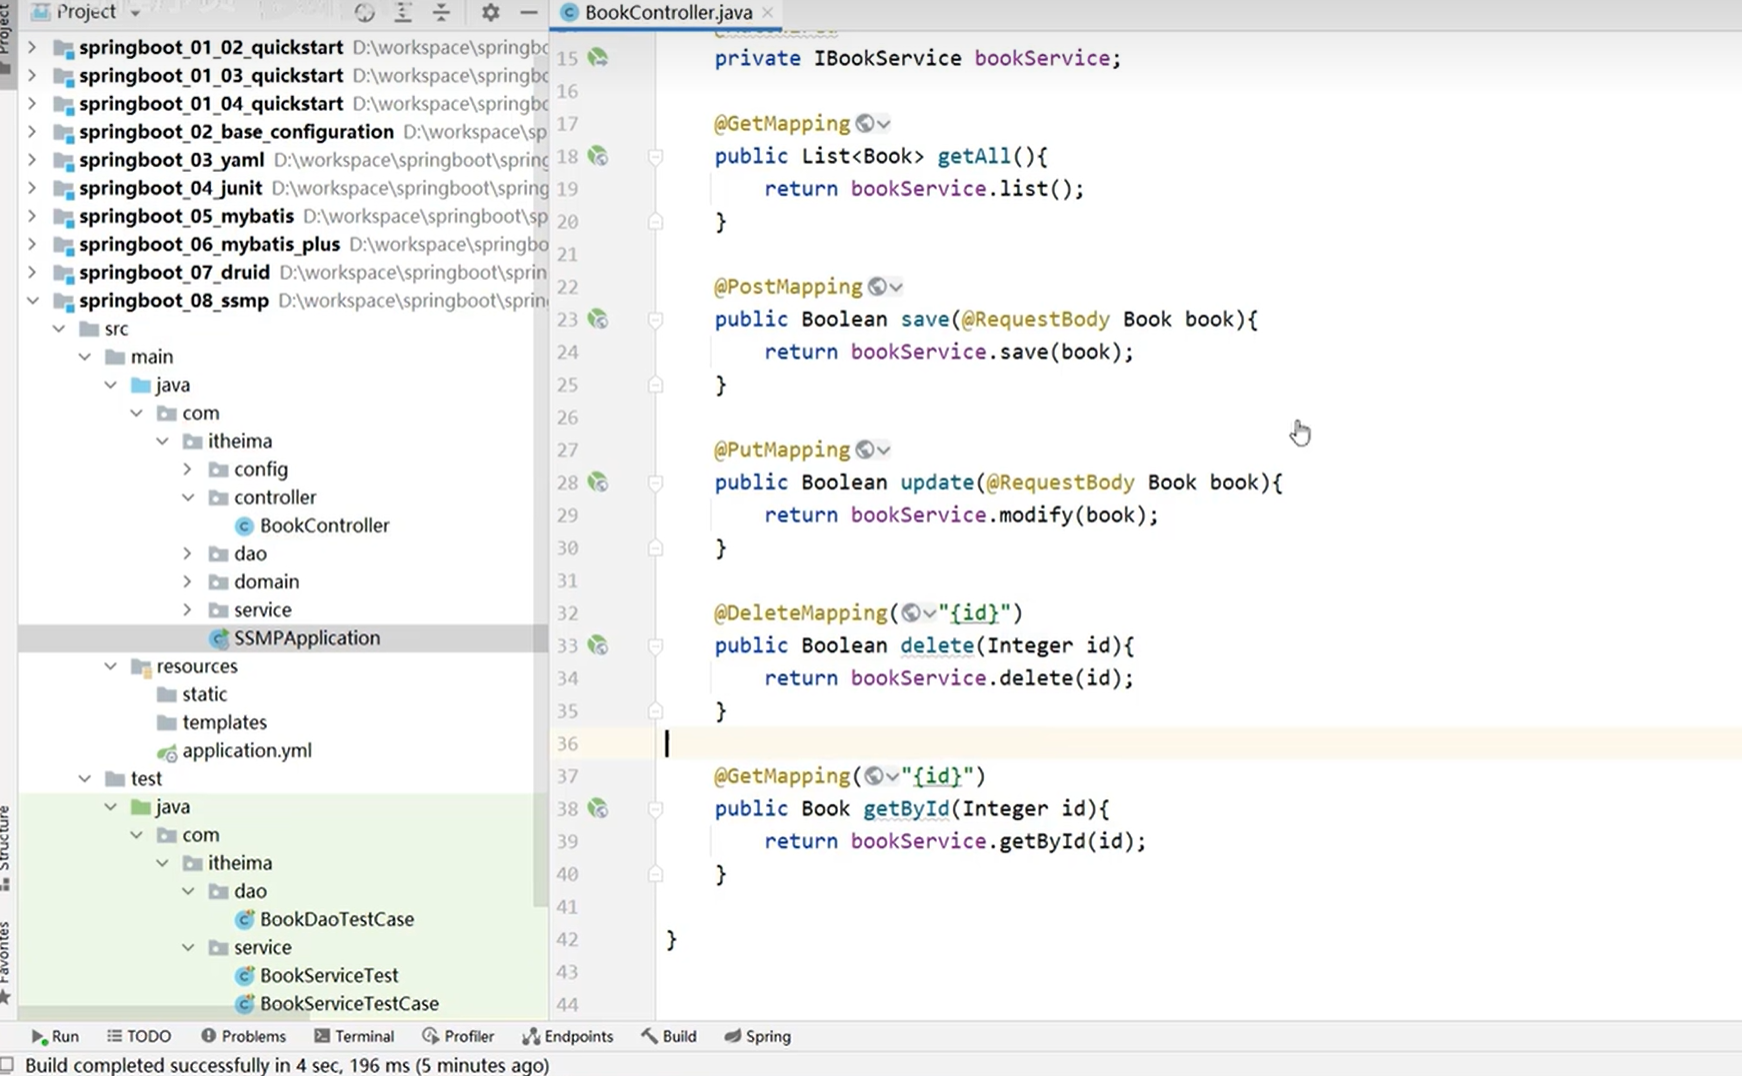Click the Collapse All icon in Project toolbar
Viewport: 1742px width, 1076px height.
point(441,13)
